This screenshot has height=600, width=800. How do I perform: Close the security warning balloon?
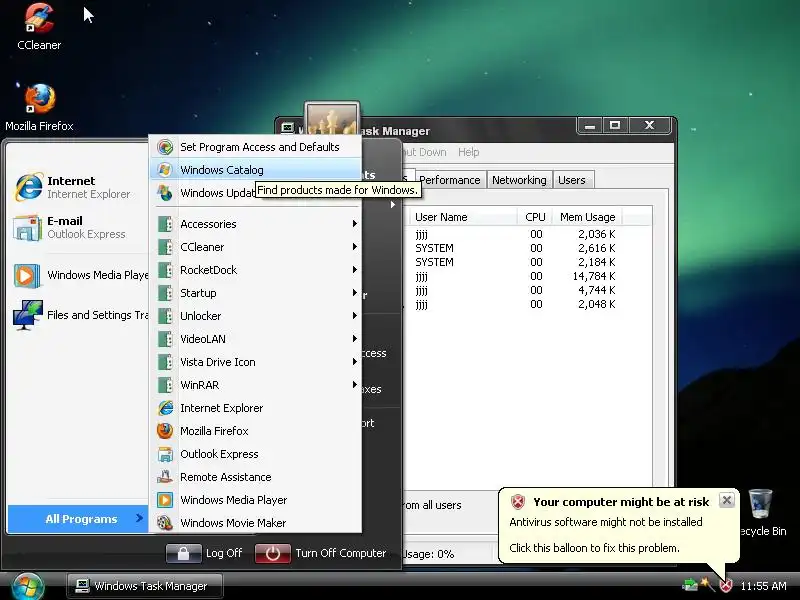(x=727, y=500)
